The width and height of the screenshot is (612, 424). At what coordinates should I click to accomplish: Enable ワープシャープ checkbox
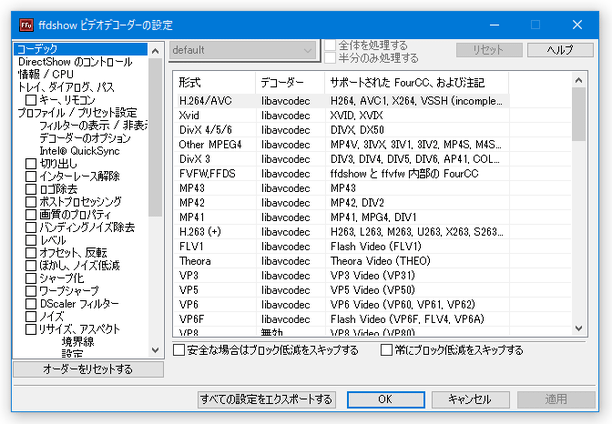tap(31, 291)
